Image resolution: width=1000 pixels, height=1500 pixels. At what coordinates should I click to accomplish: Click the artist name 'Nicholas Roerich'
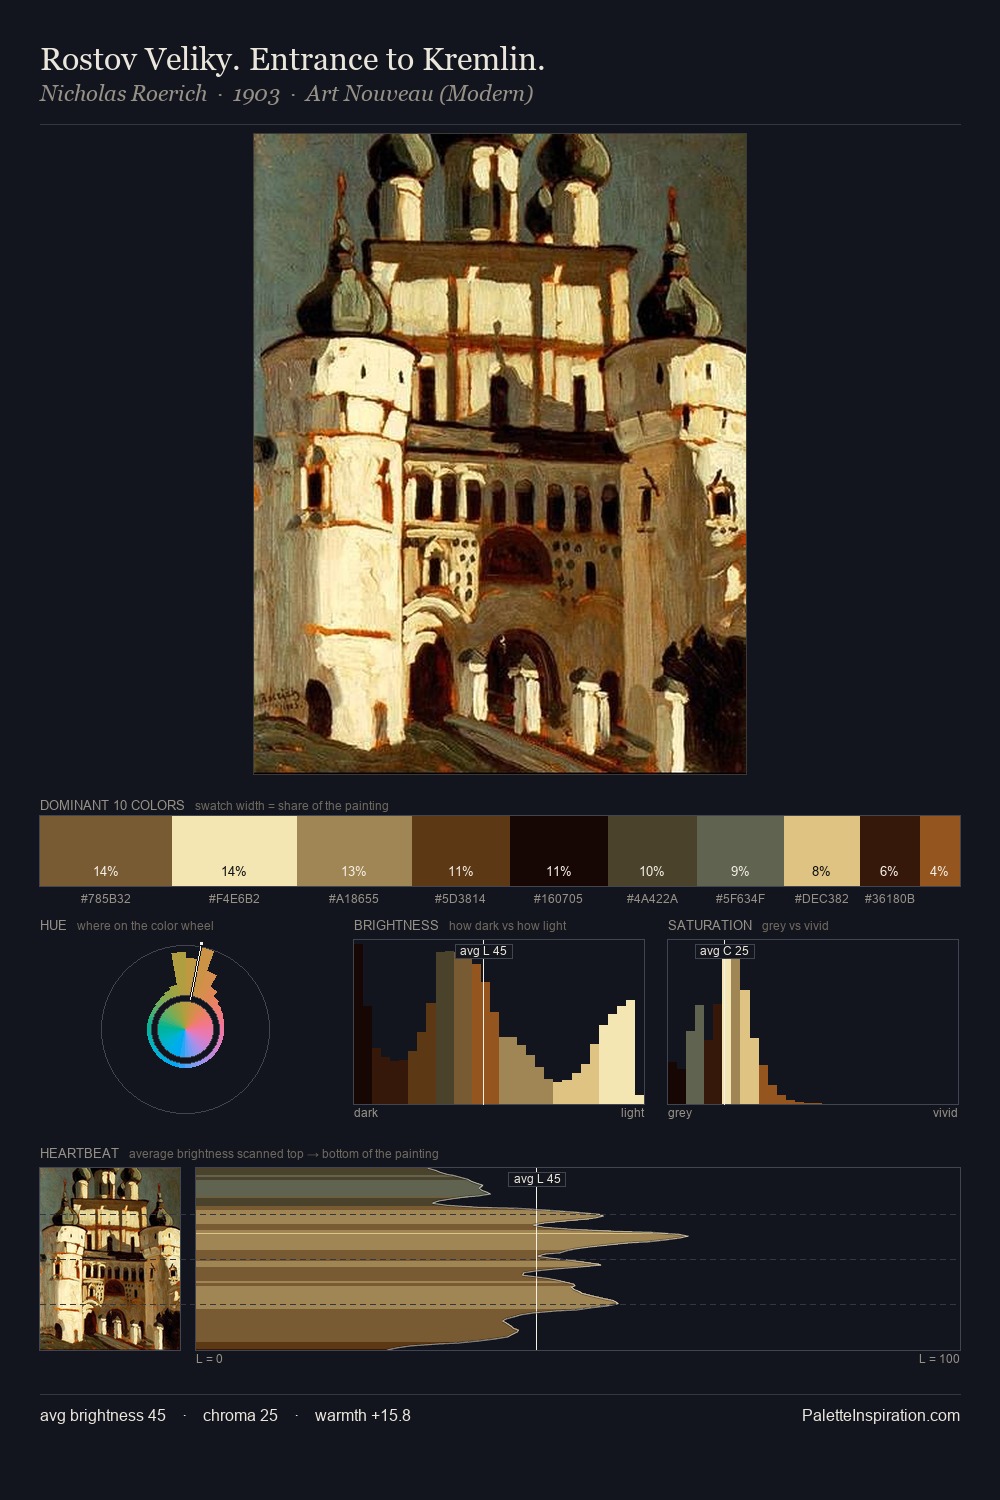point(123,94)
